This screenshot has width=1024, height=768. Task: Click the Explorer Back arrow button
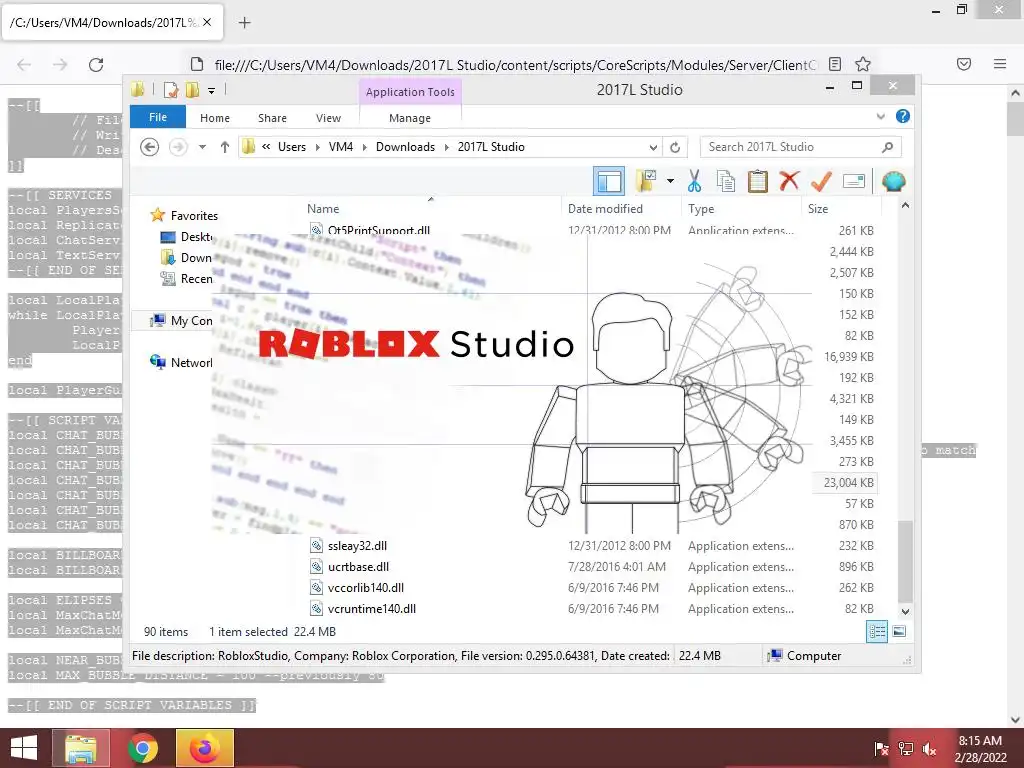(x=150, y=147)
